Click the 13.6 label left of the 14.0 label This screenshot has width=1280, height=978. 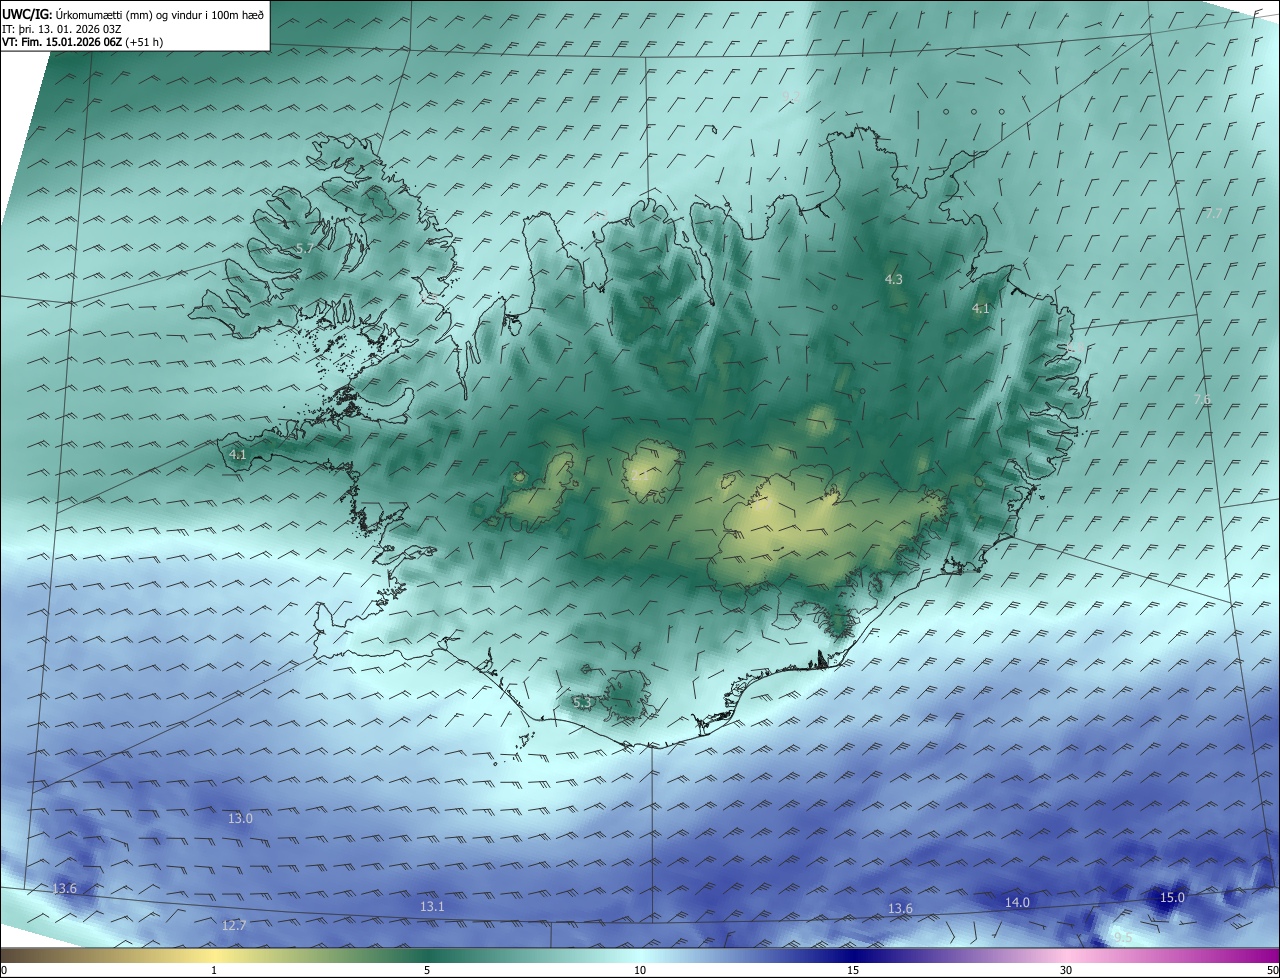pos(901,909)
